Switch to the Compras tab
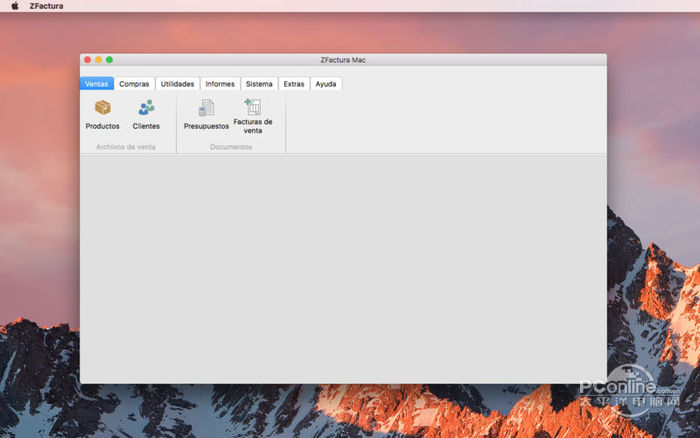 click(134, 83)
